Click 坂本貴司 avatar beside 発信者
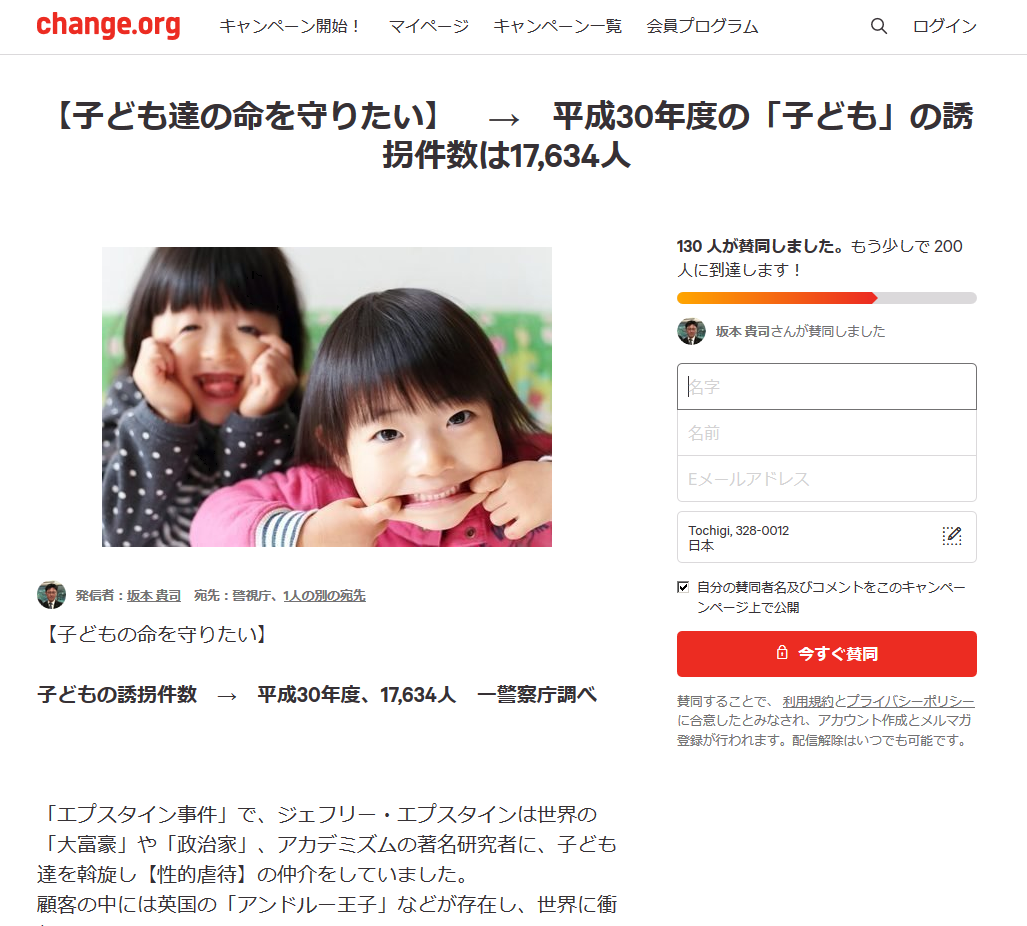Image resolution: width=1027 pixels, height=926 pixels. [51, 595]
